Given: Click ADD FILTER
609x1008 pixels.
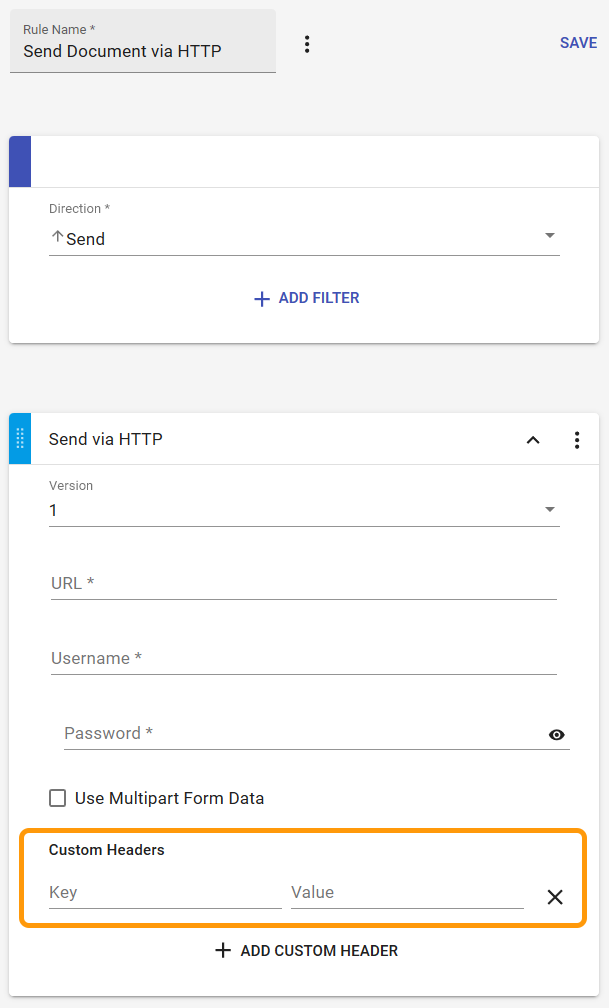Looking at the screenshot, I should click(x=305, y=298).
